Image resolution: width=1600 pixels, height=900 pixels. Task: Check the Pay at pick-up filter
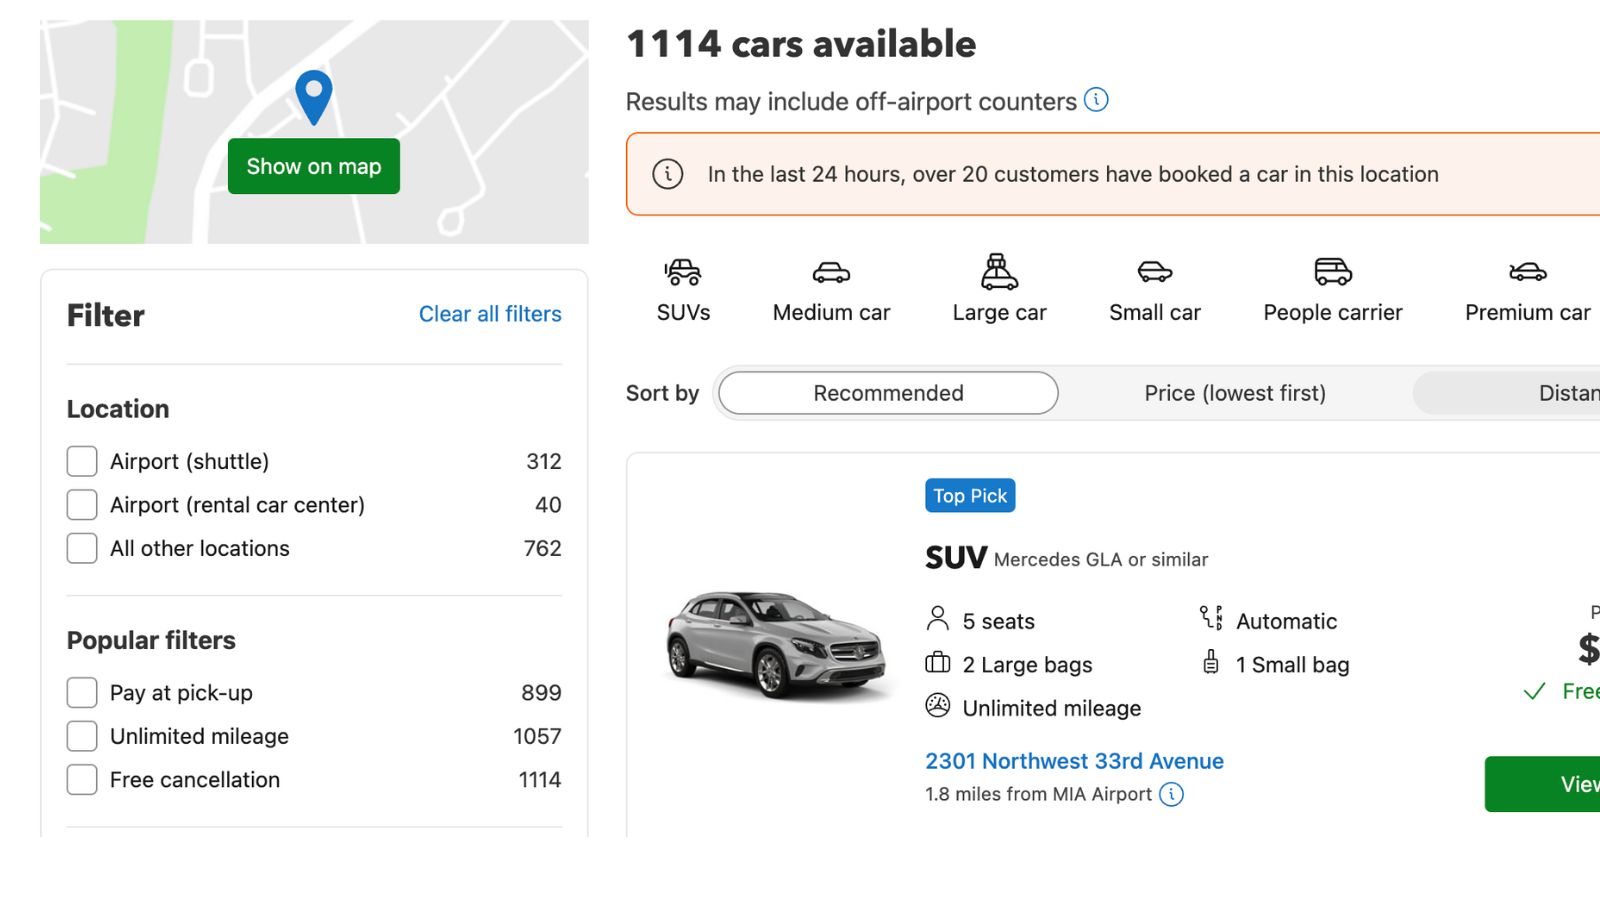coord(81,692)
